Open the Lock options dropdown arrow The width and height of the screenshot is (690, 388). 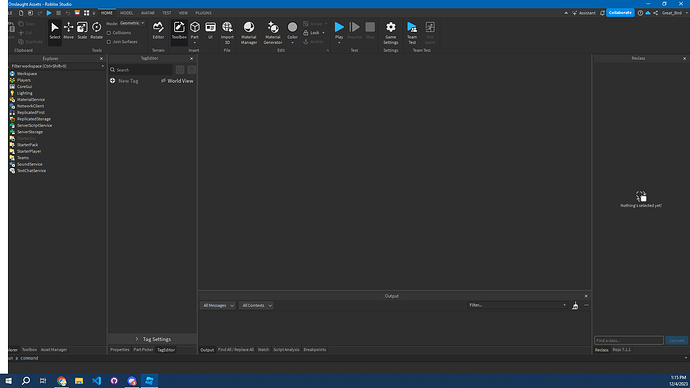[323, 33]
